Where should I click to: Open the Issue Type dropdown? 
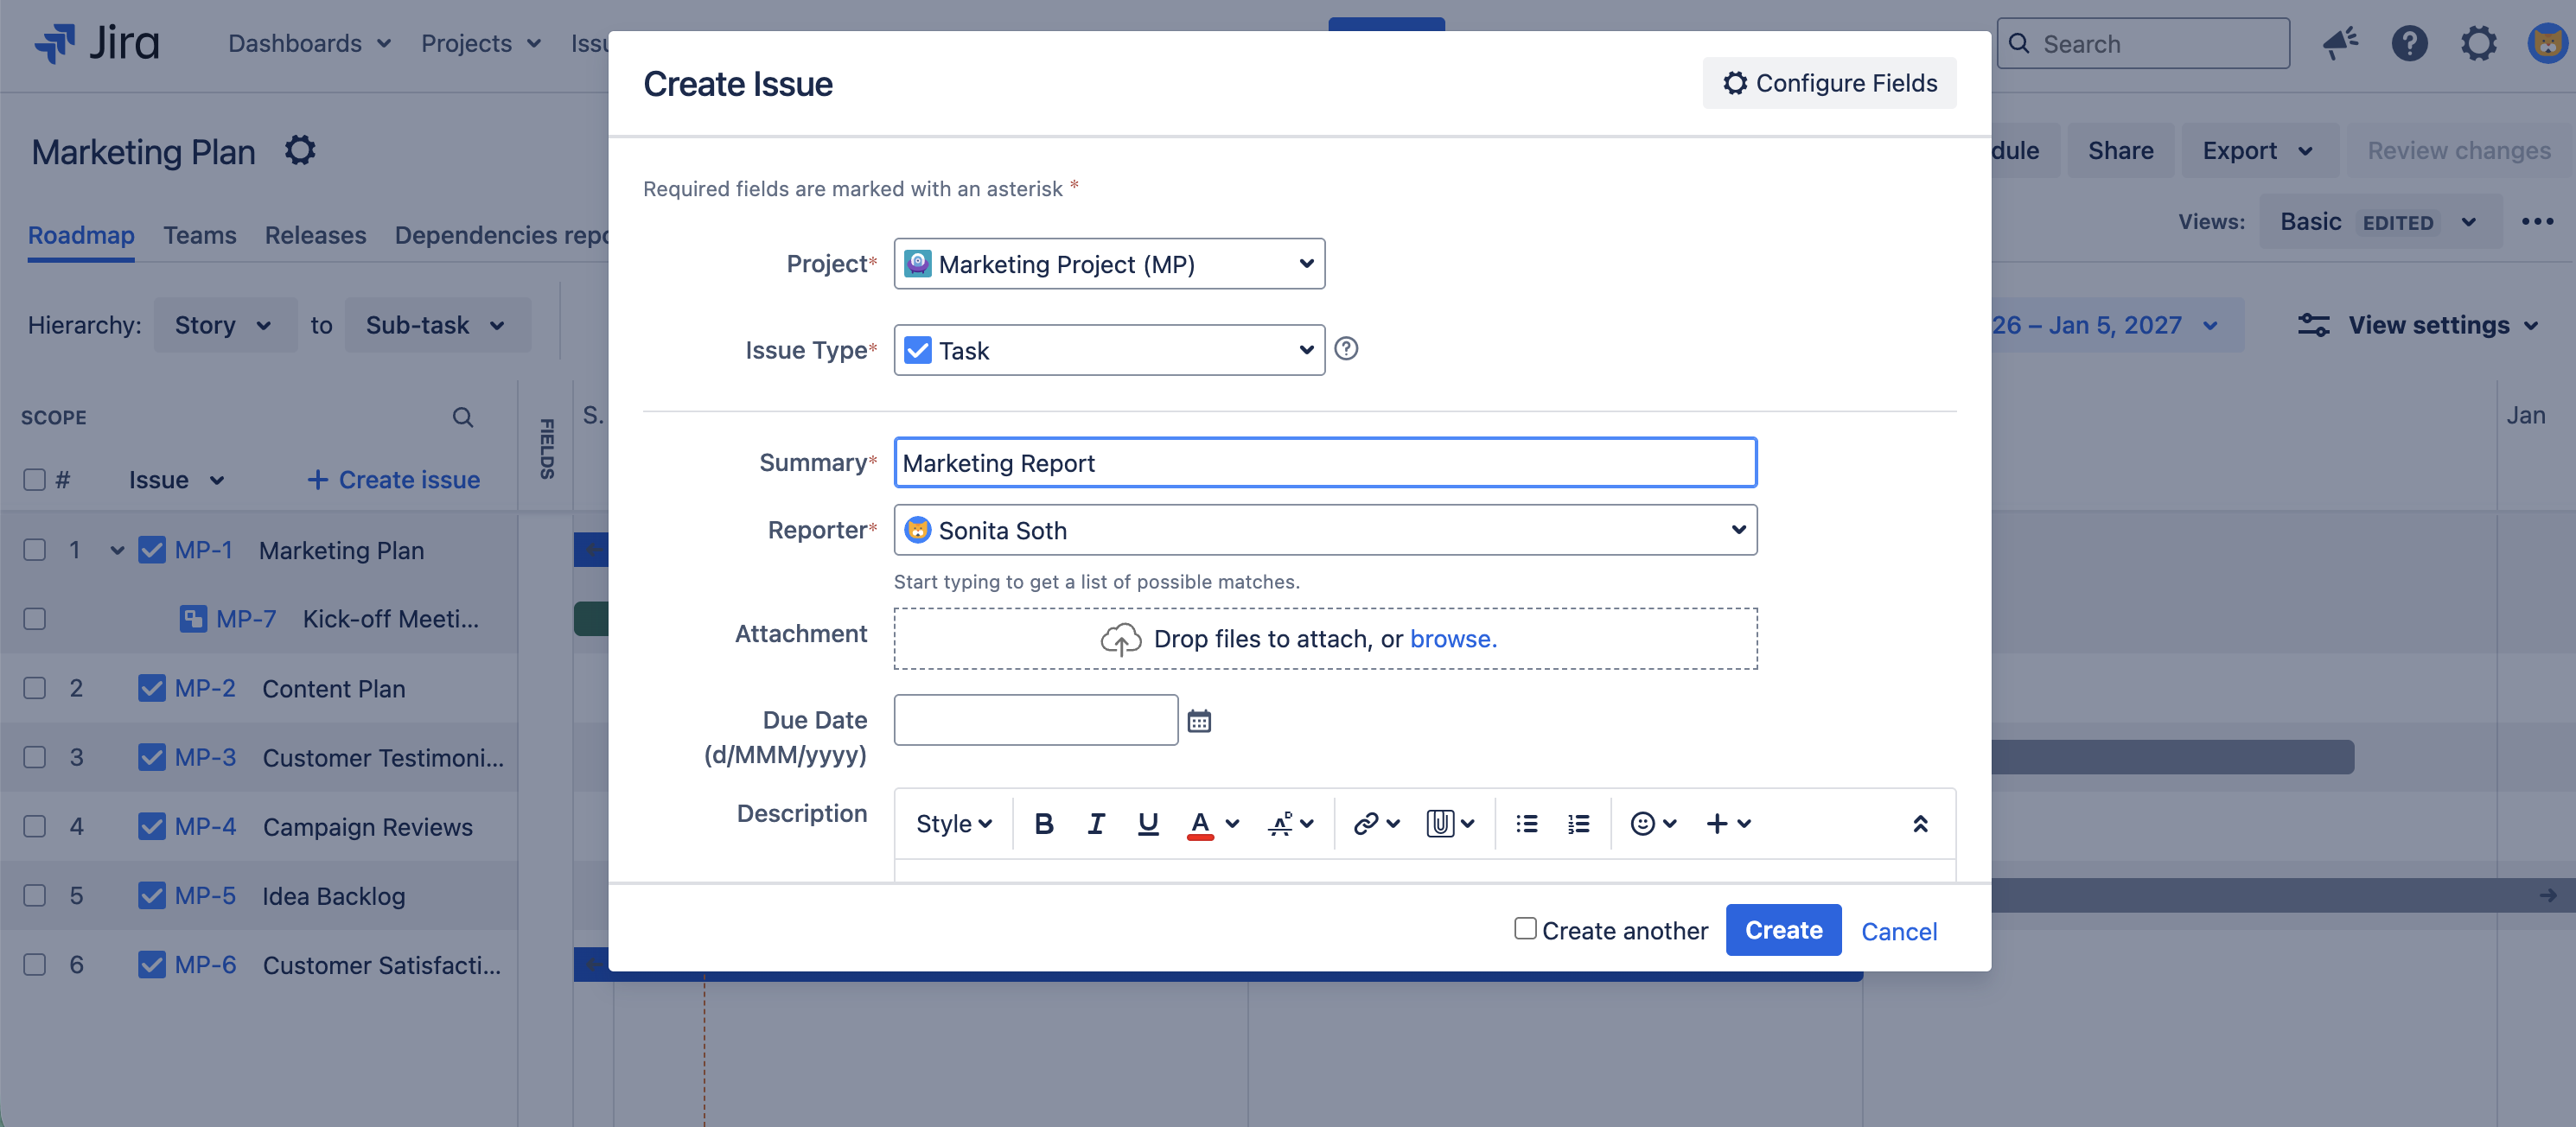pos(1109,350)
